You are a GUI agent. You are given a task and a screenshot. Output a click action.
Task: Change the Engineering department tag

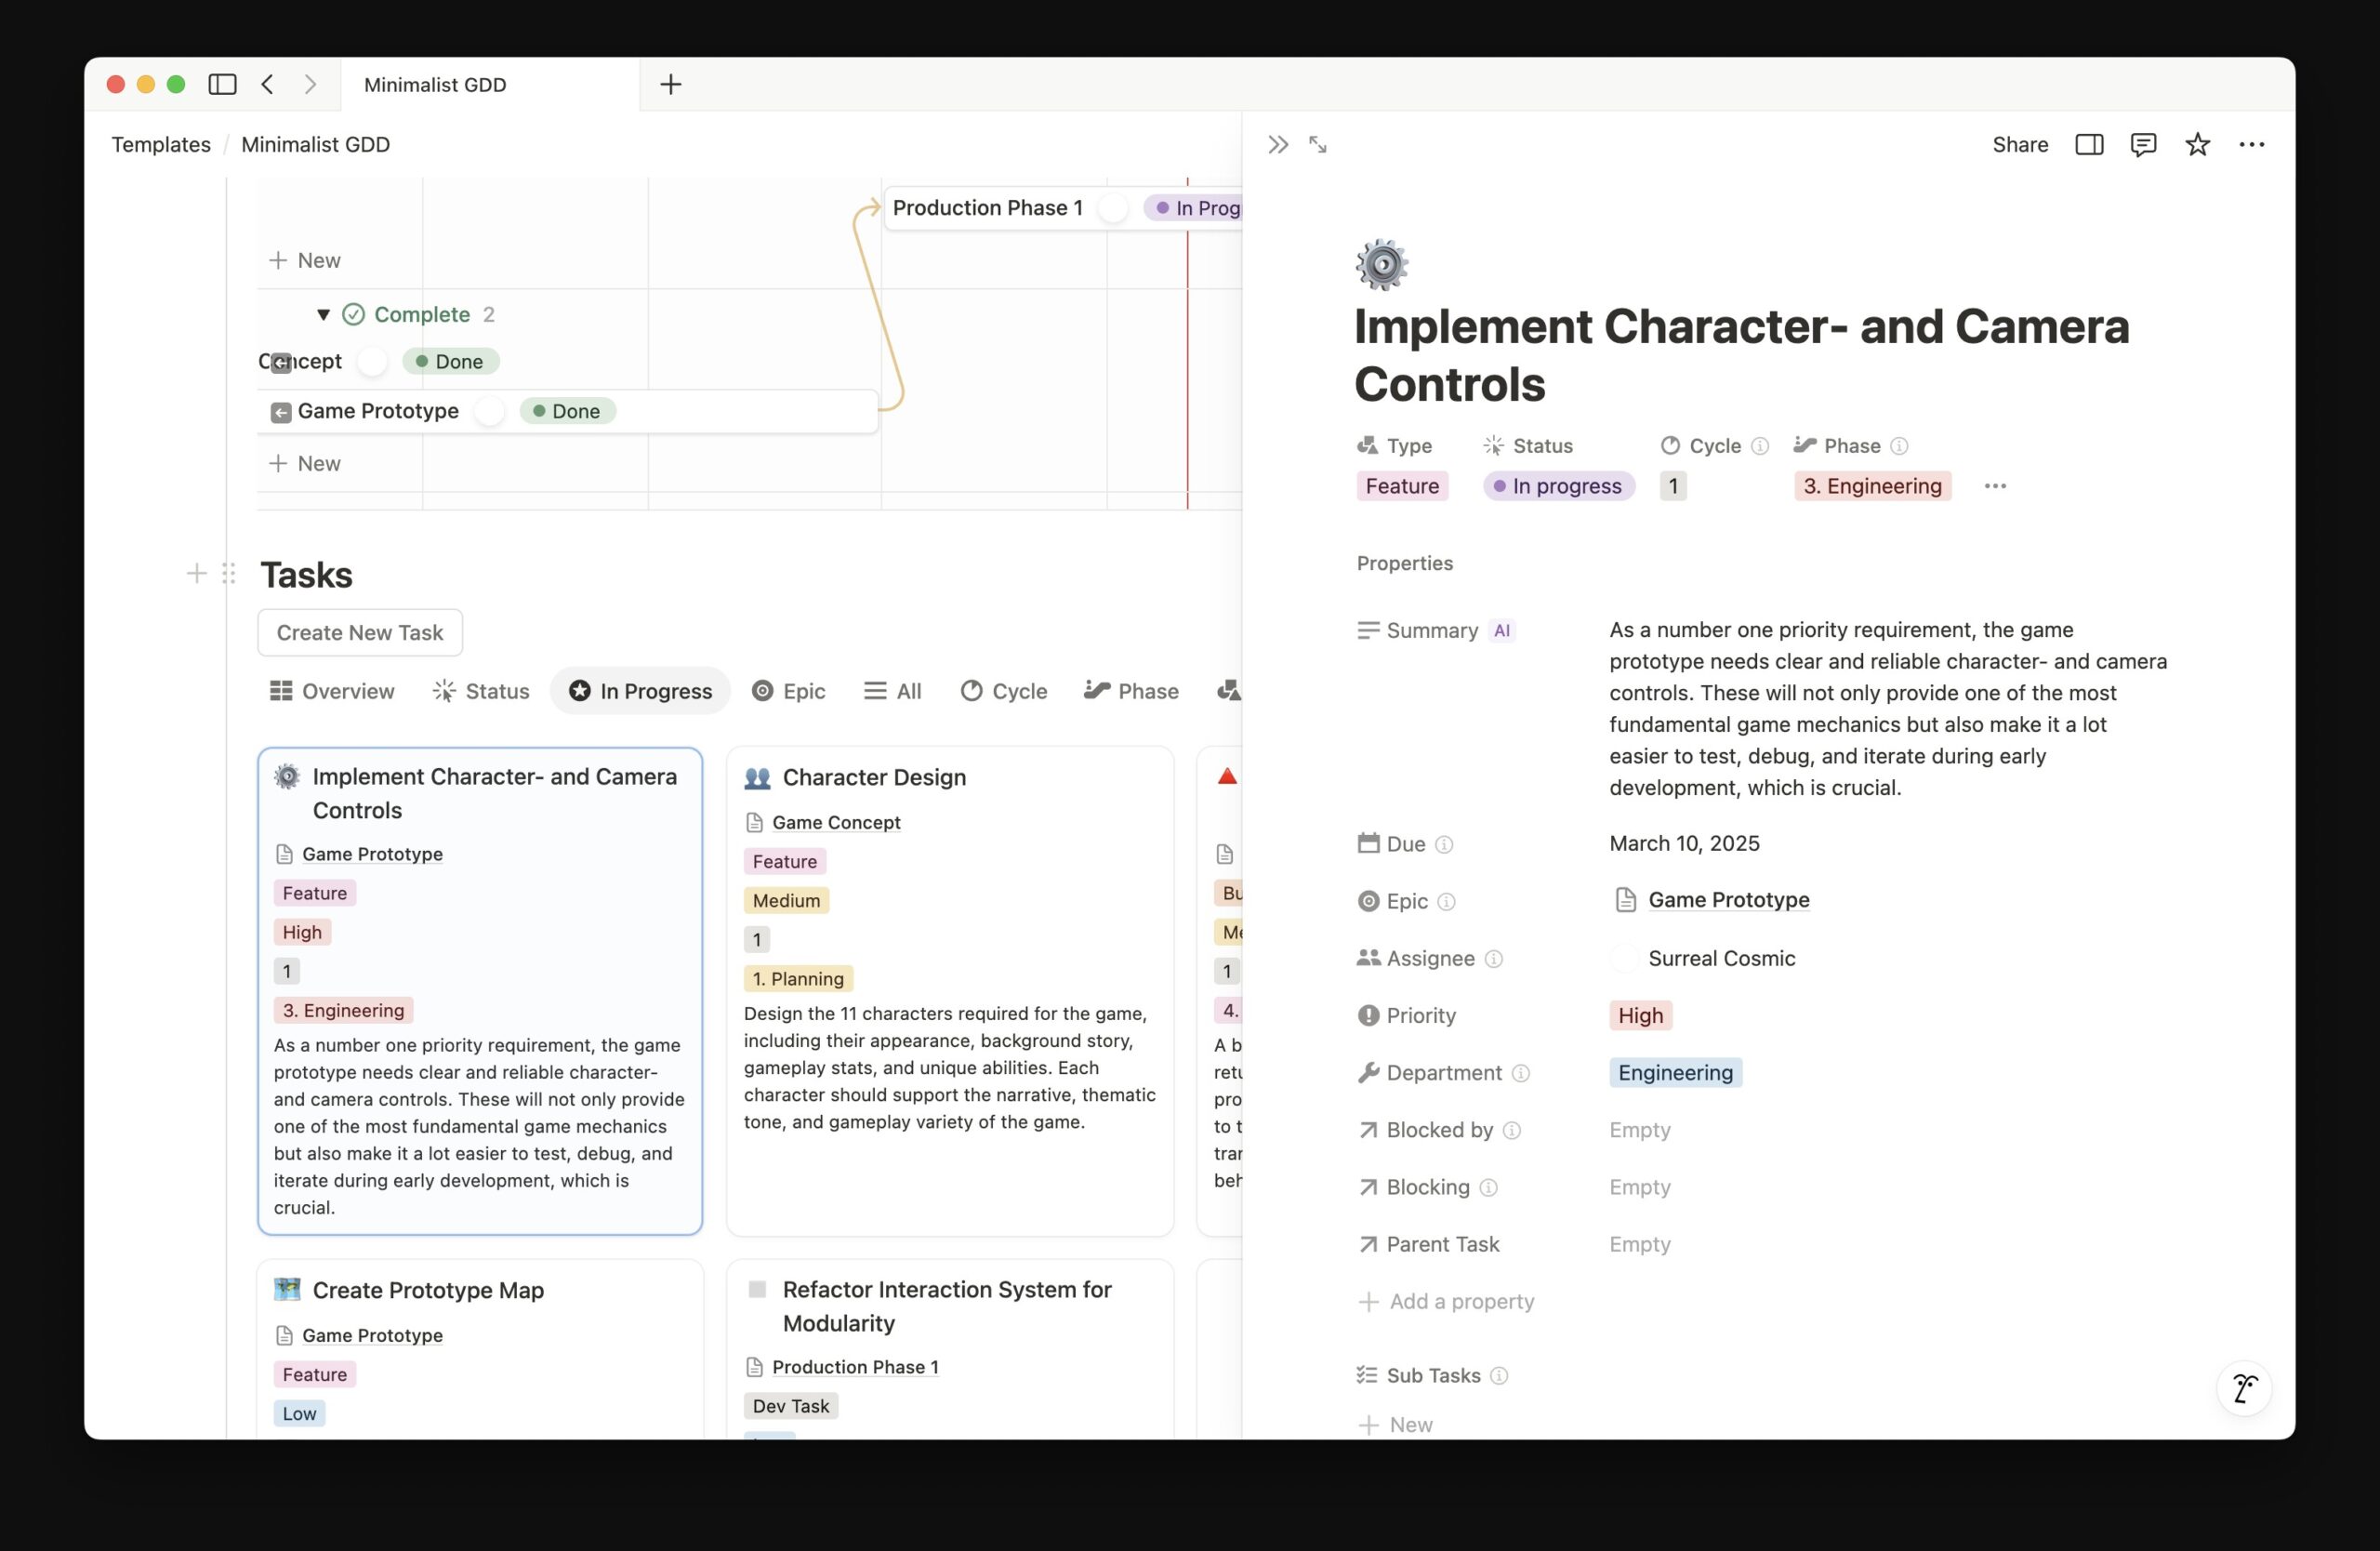[x=1676, y=1073]
